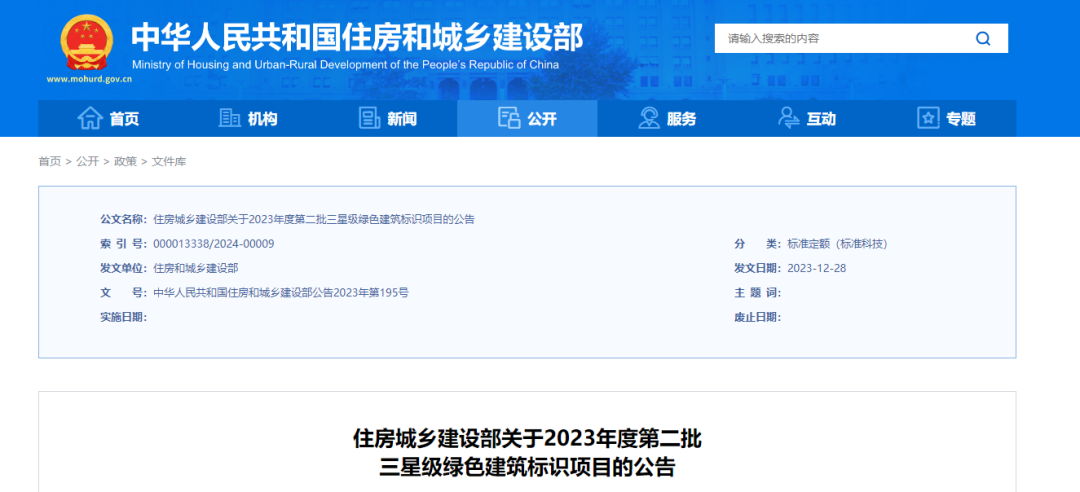Click issuing unit value 住房和城乡建设部
1080x492 pixels.
pyautogui.click(x=196, y=268)
